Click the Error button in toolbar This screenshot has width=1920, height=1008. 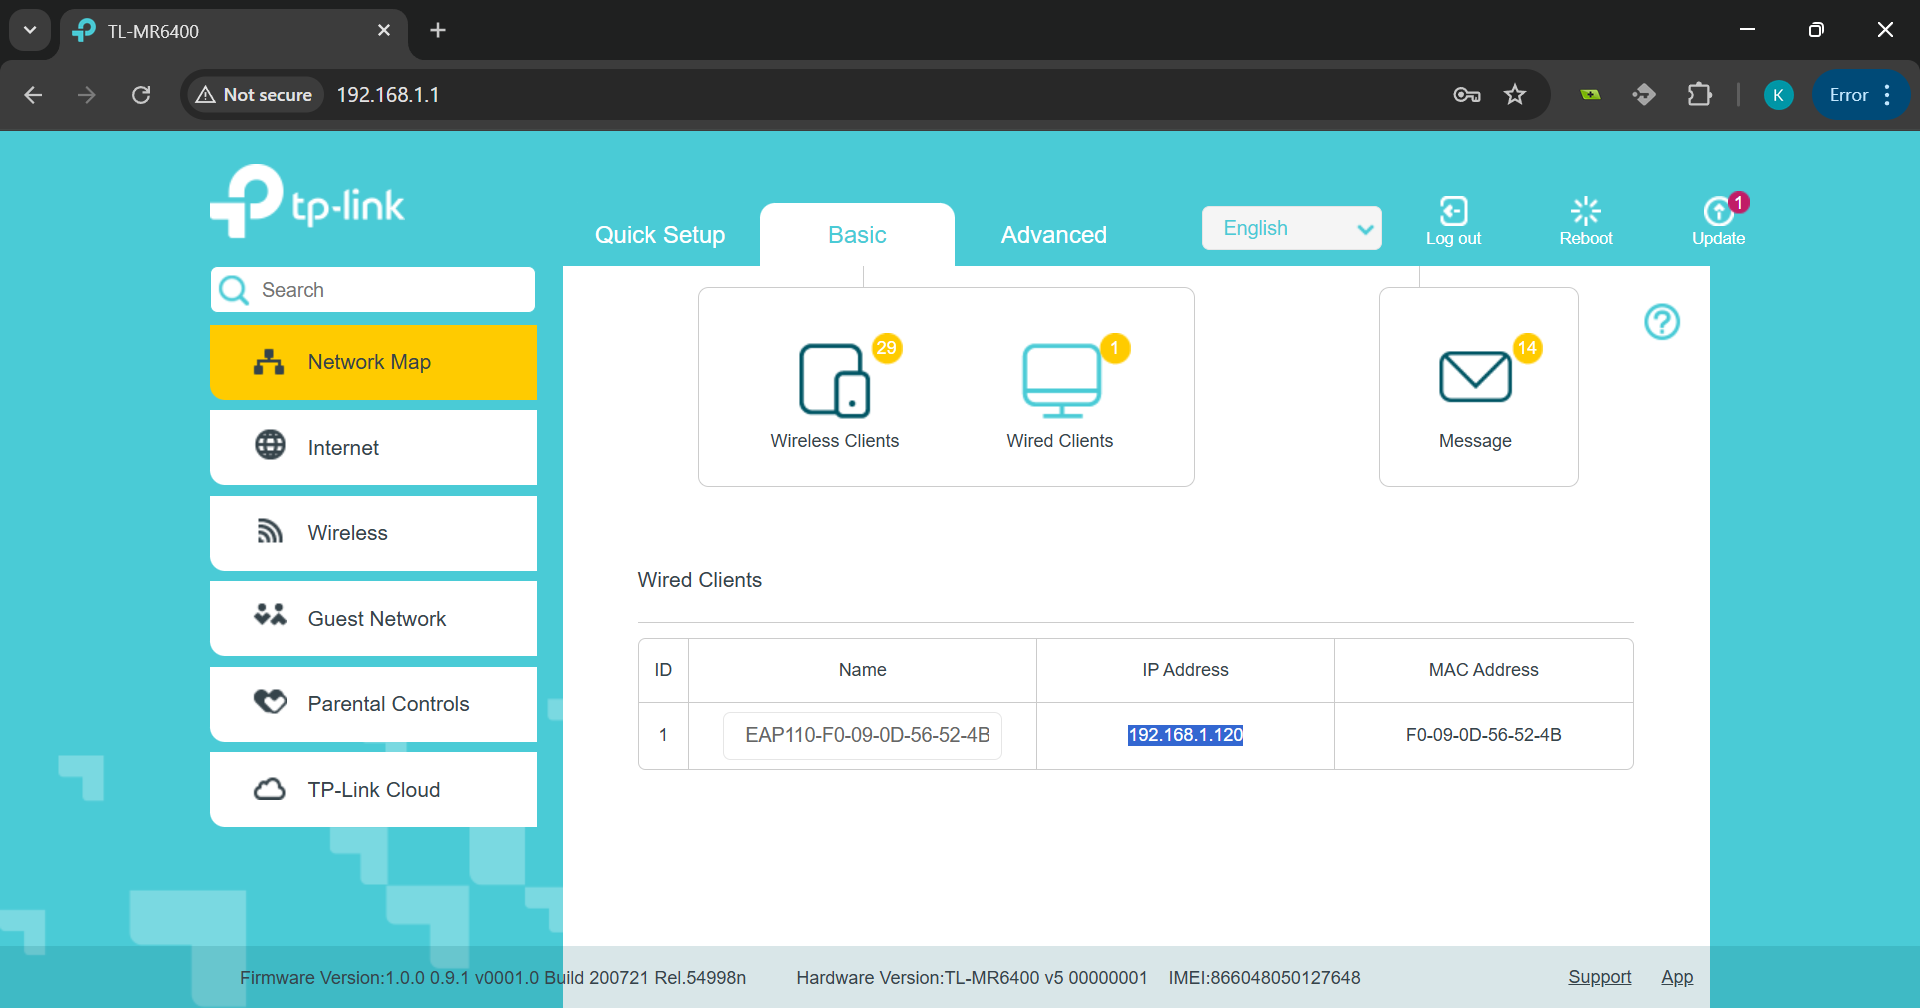(x=1849, y=95)
